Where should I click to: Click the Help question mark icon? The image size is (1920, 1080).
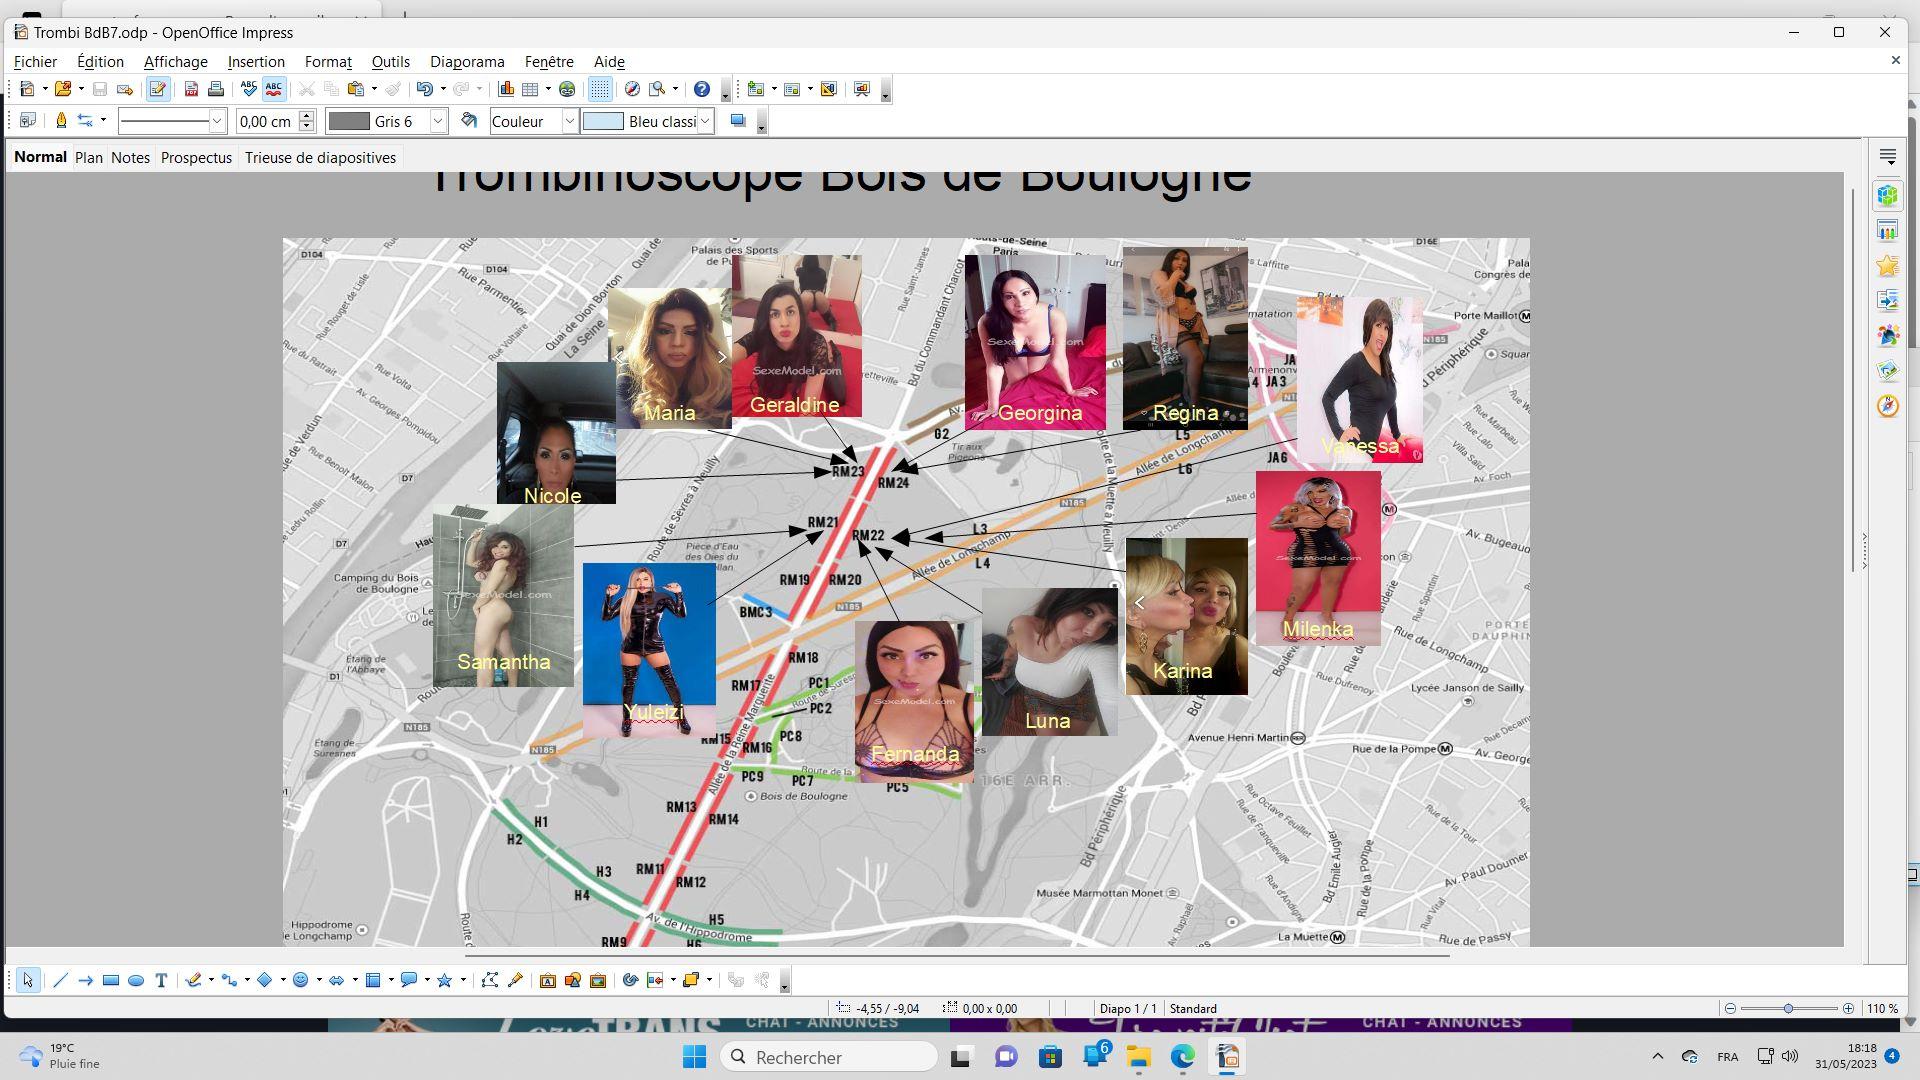702,89
